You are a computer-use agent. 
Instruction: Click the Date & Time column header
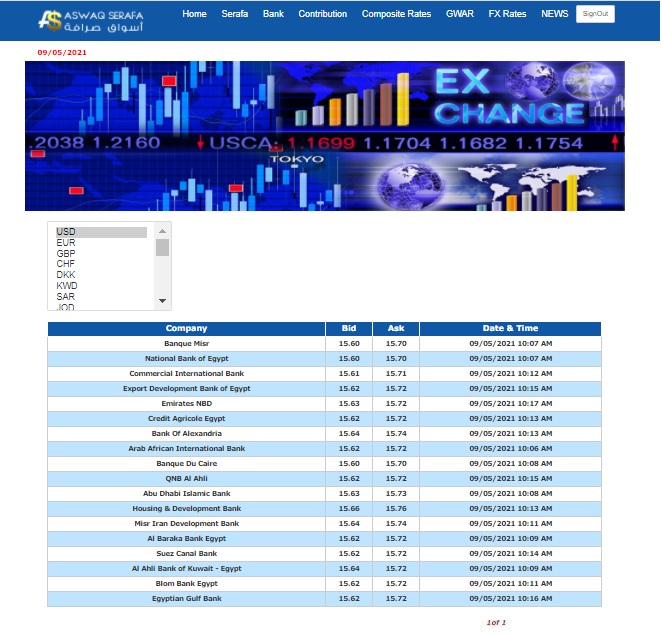(x=511, y=329)
